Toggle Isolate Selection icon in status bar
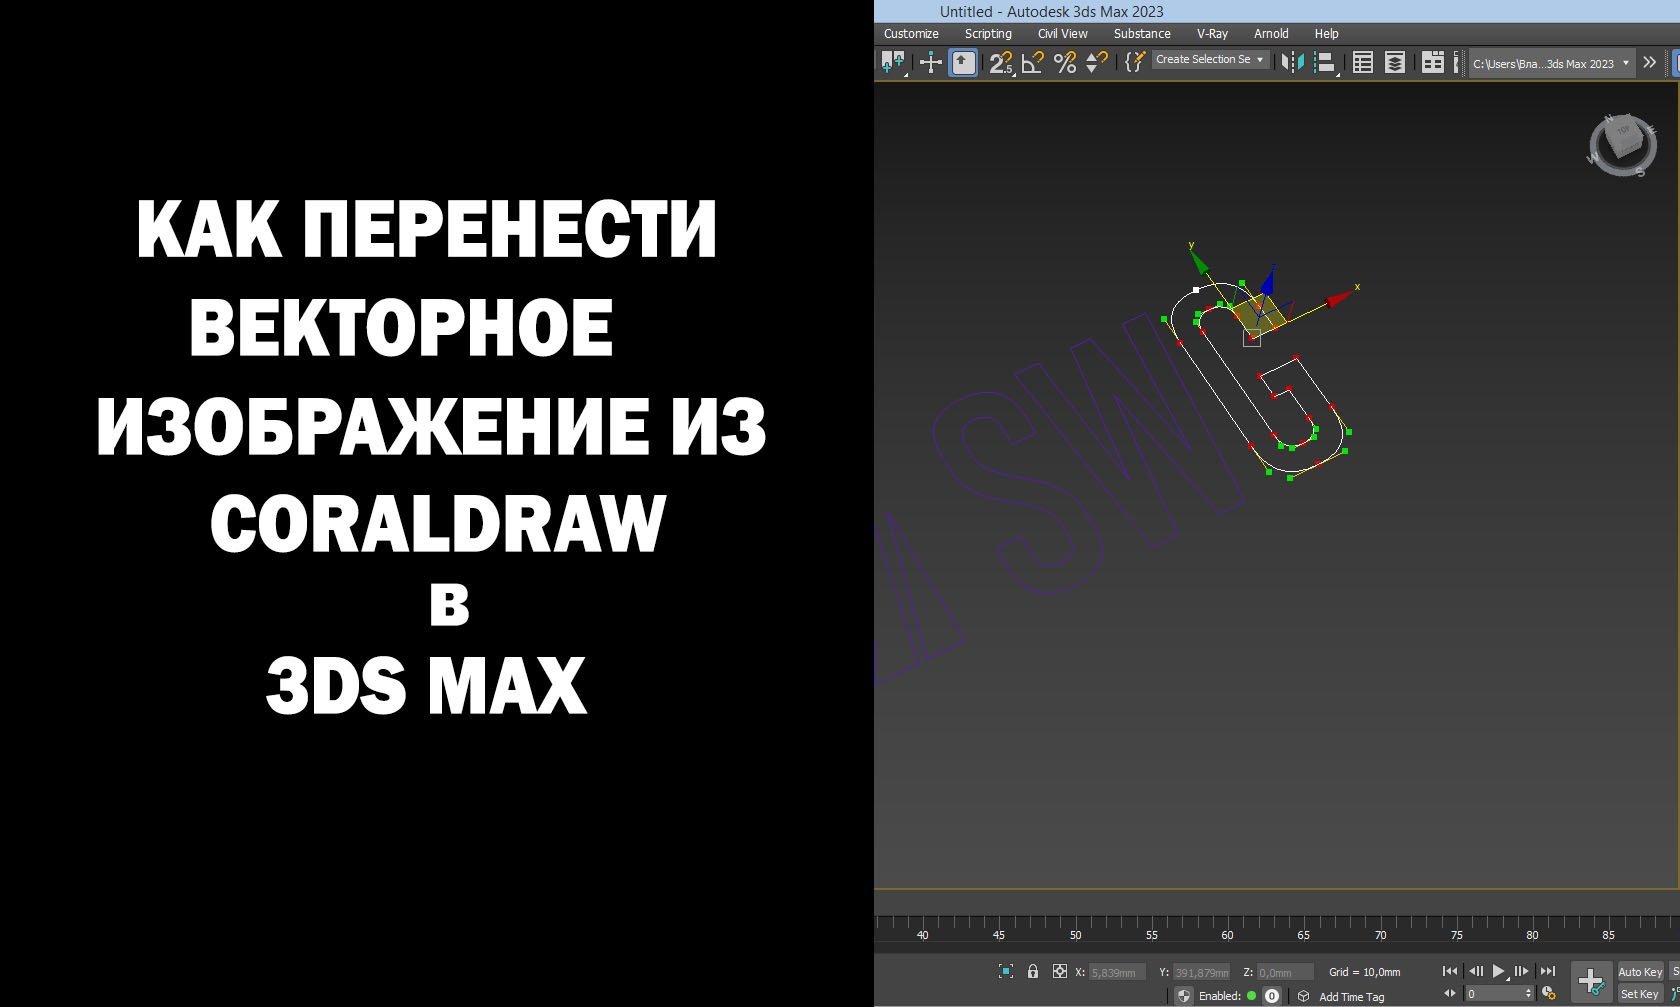This screenshot has height=1007, width=1680. tap(1006, 971)
